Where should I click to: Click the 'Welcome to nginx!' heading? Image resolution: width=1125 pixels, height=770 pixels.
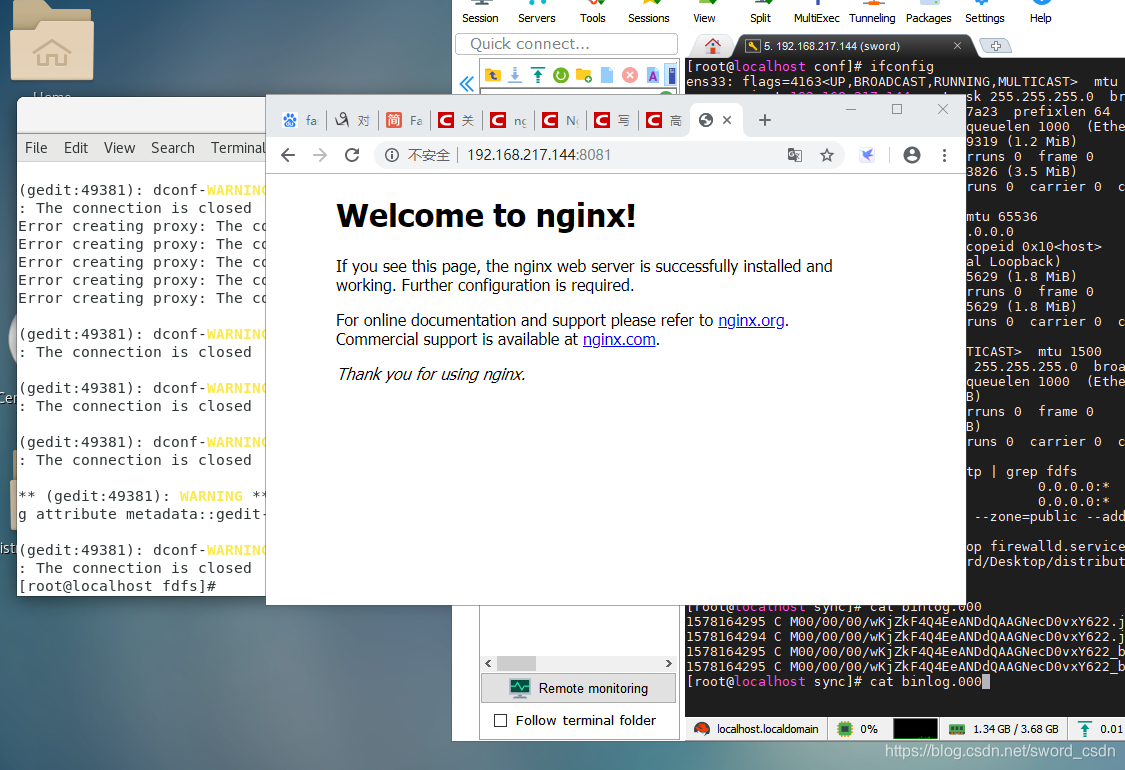tap(486, 216)
